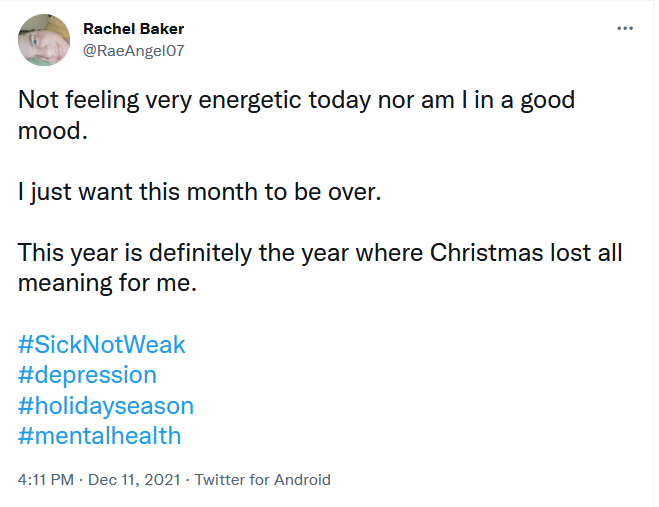
Task: Click the 4:11 PM timestamp
Action: pos(46,479)
